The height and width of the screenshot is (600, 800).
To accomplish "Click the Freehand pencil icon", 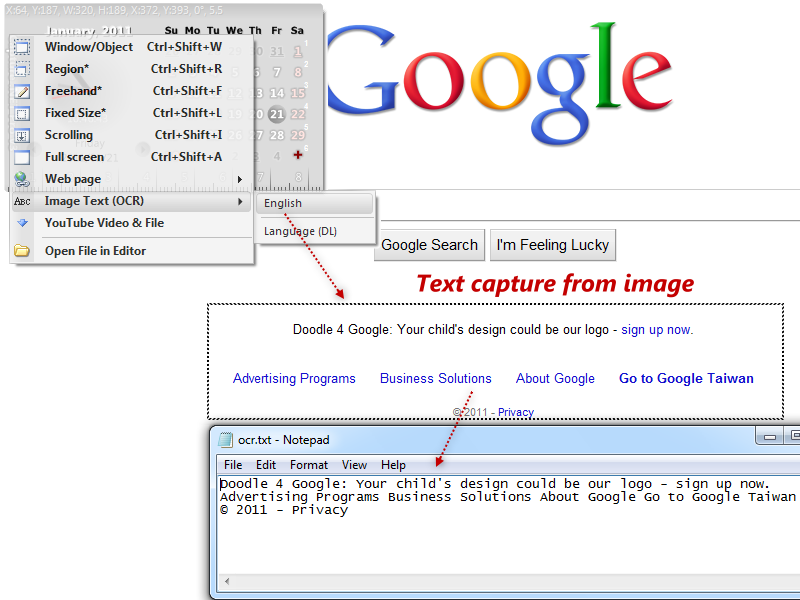I will pos(22,91).
